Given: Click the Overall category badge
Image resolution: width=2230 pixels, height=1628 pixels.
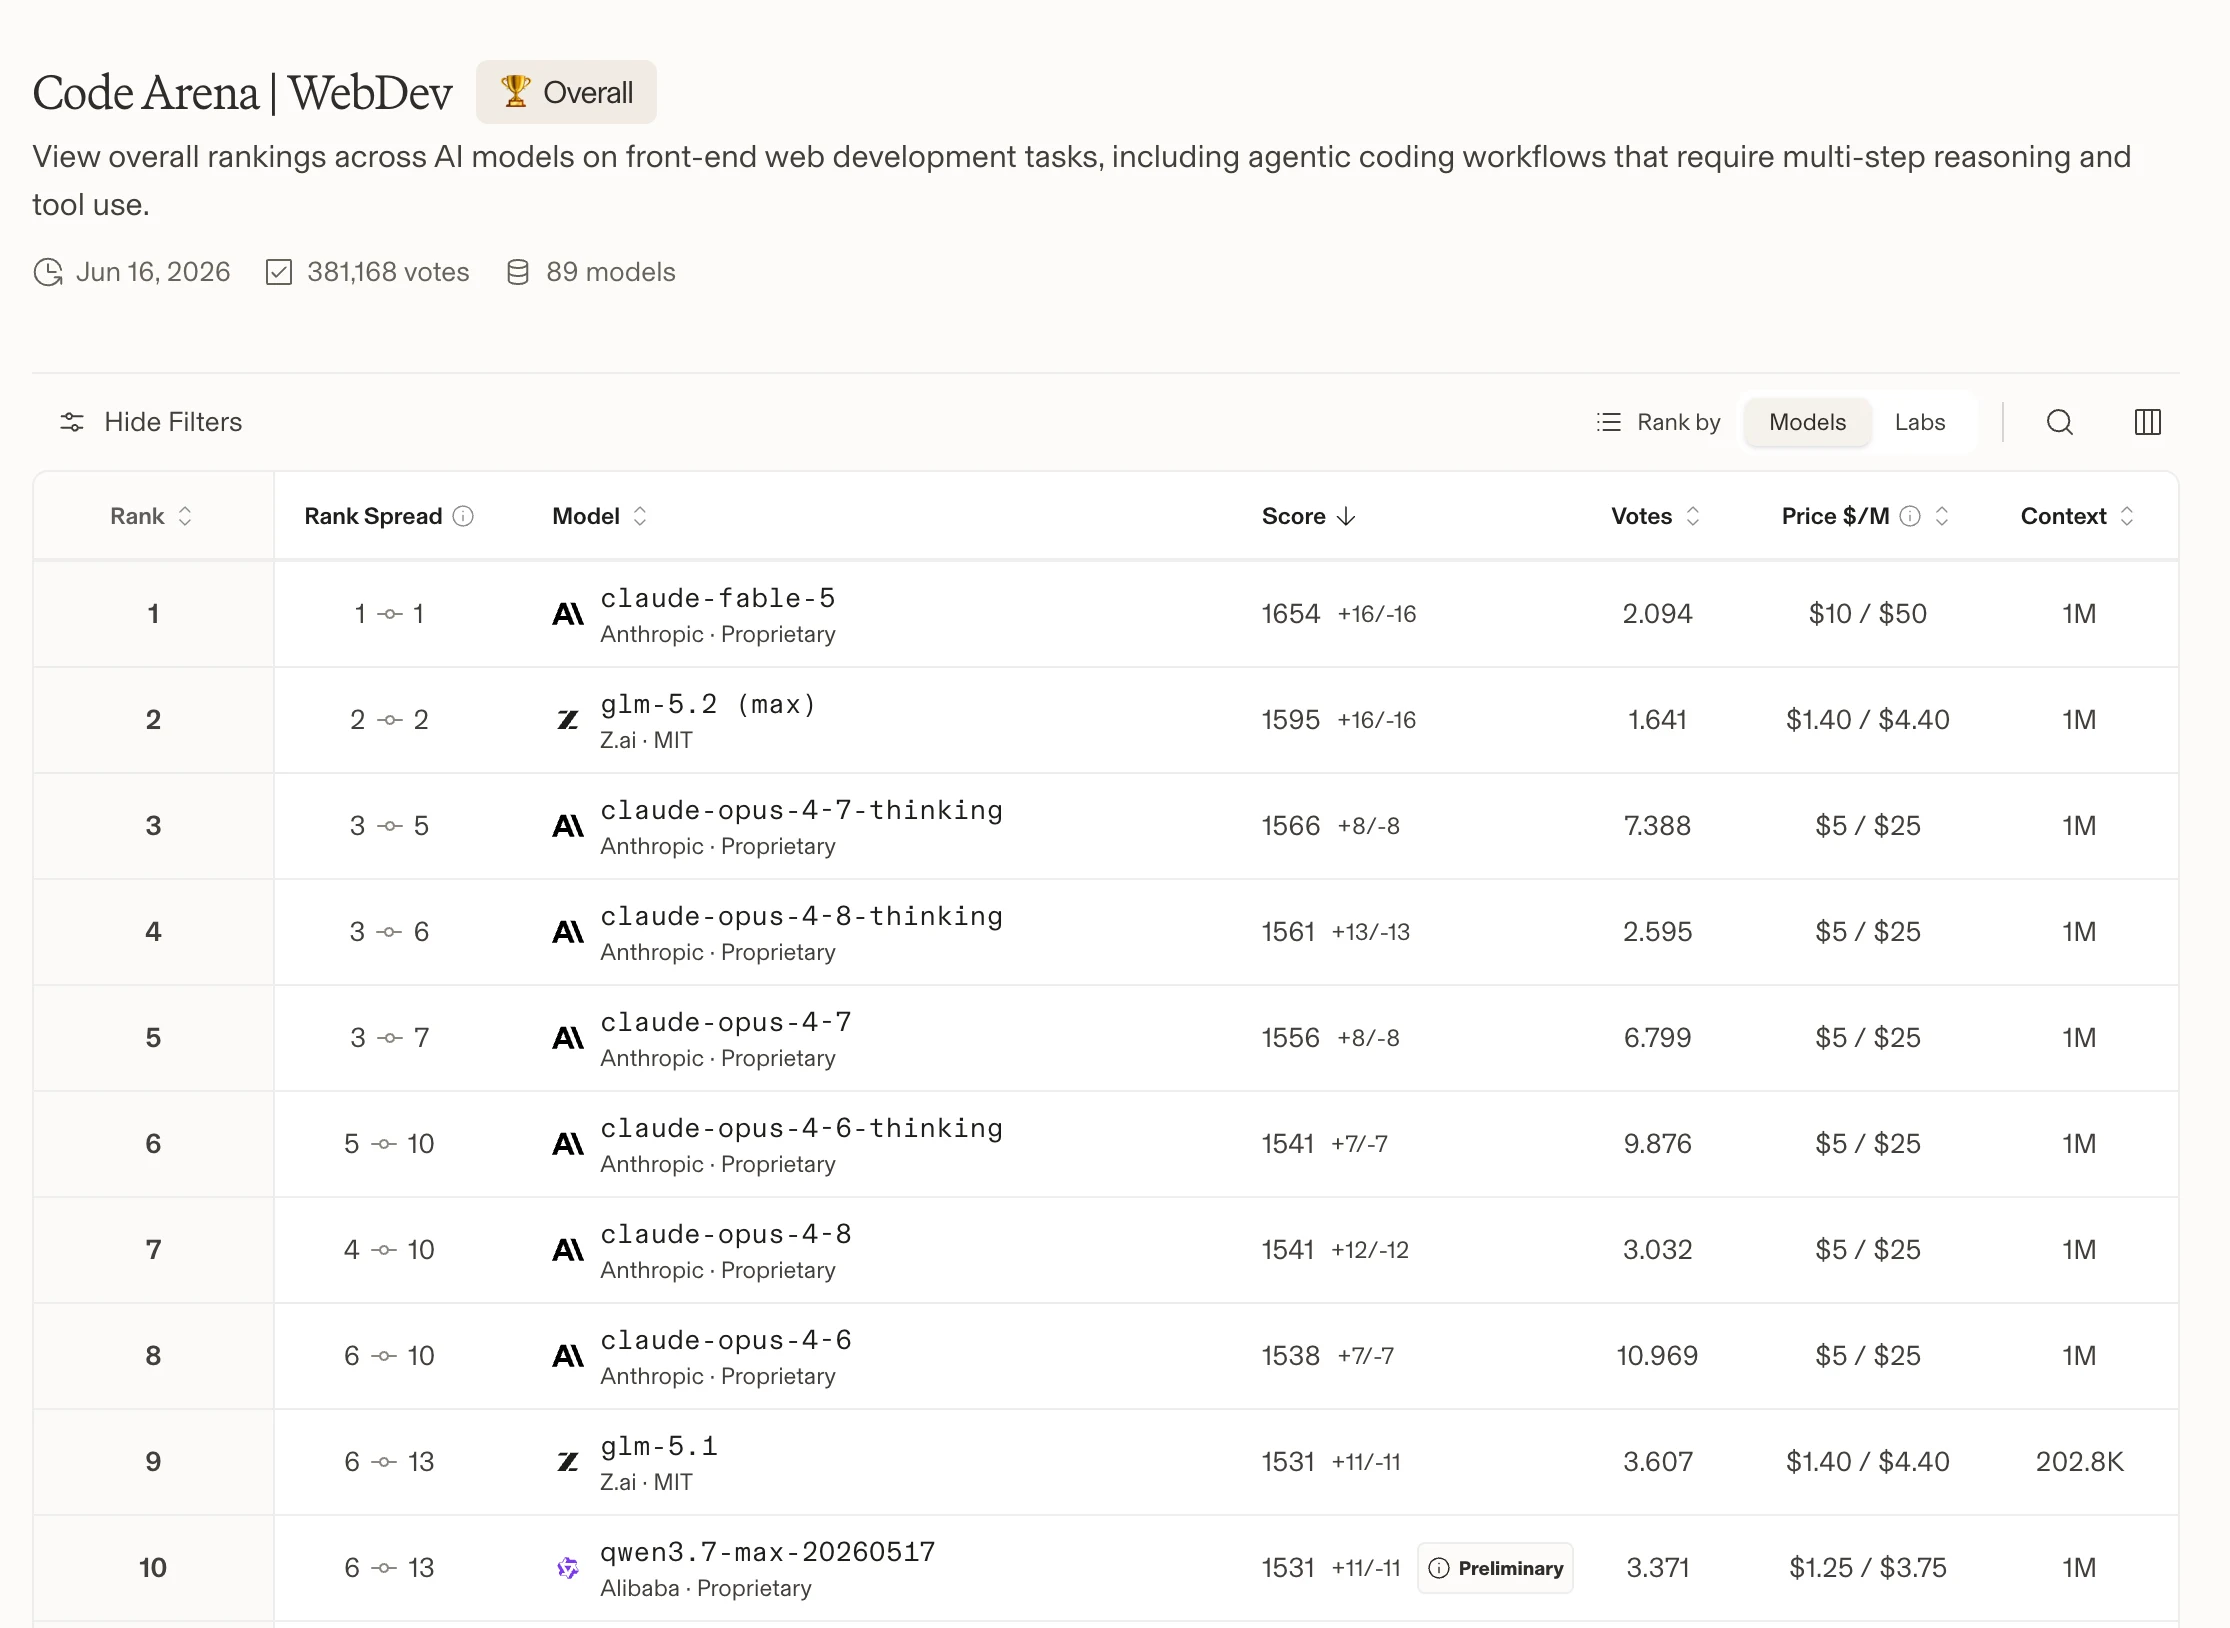Looking at the screenshot, I should (566, 92).
